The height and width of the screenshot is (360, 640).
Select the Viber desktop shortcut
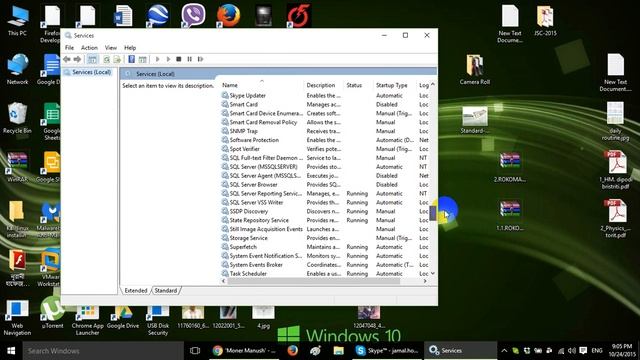[193, 16]
